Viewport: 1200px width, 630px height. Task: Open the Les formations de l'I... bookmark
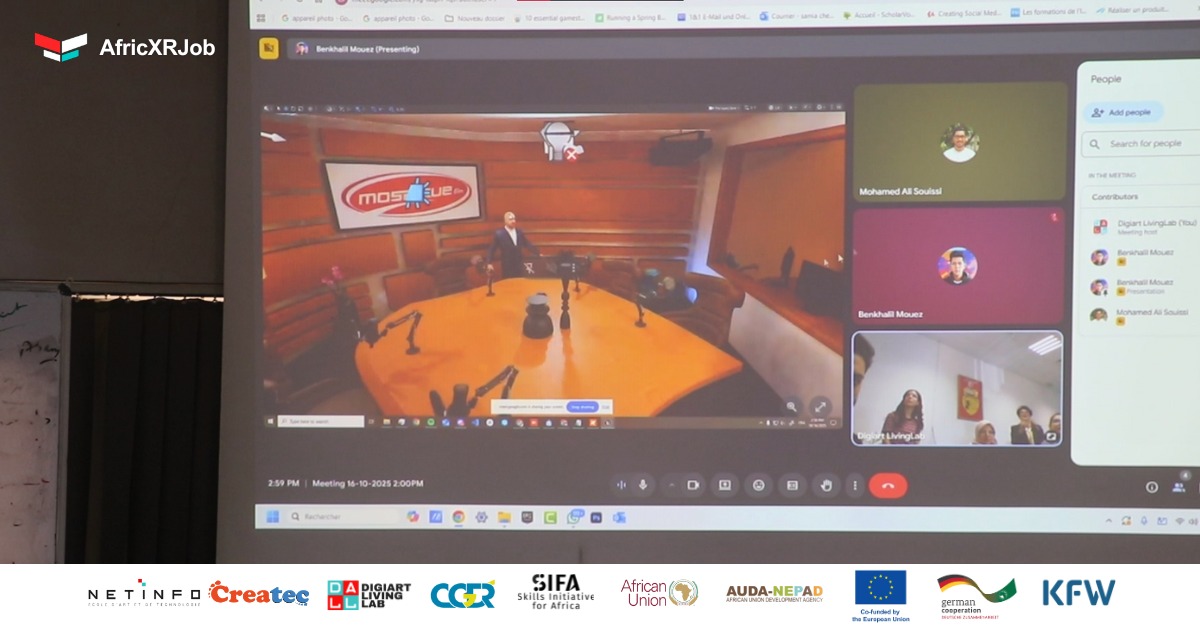tap(1047, 13)
